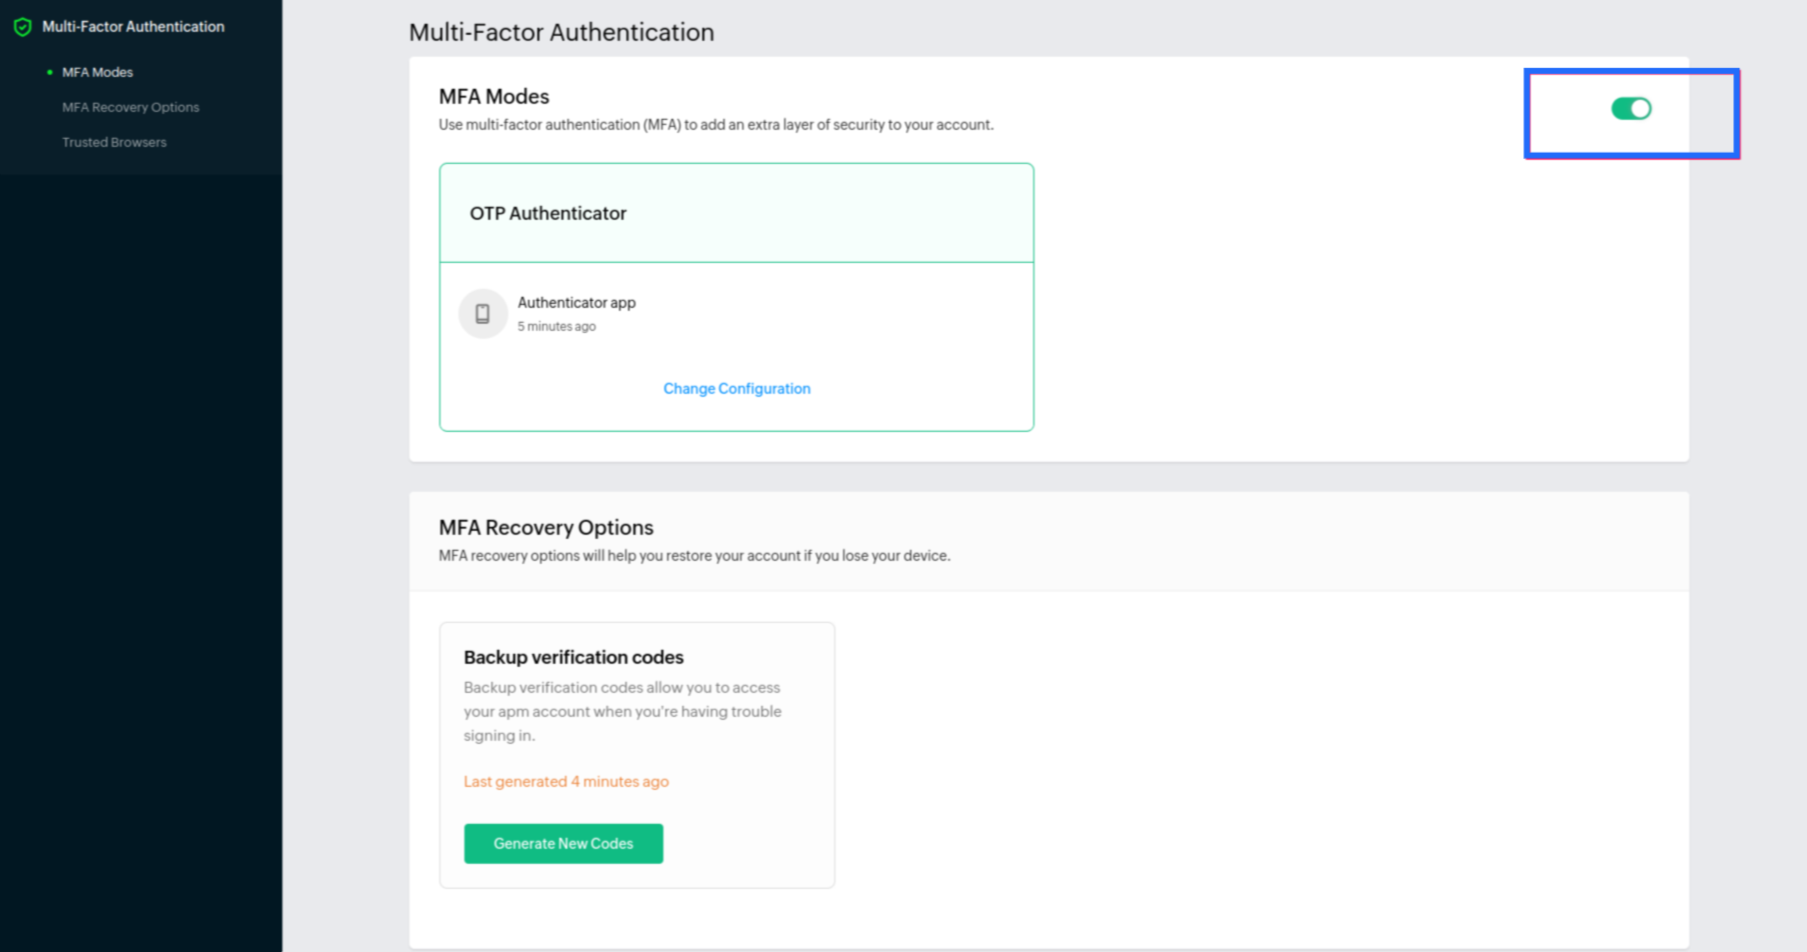Click the 5 minutes ago timestamp
Screen dimensions: 1807x952
coord(556,326)
